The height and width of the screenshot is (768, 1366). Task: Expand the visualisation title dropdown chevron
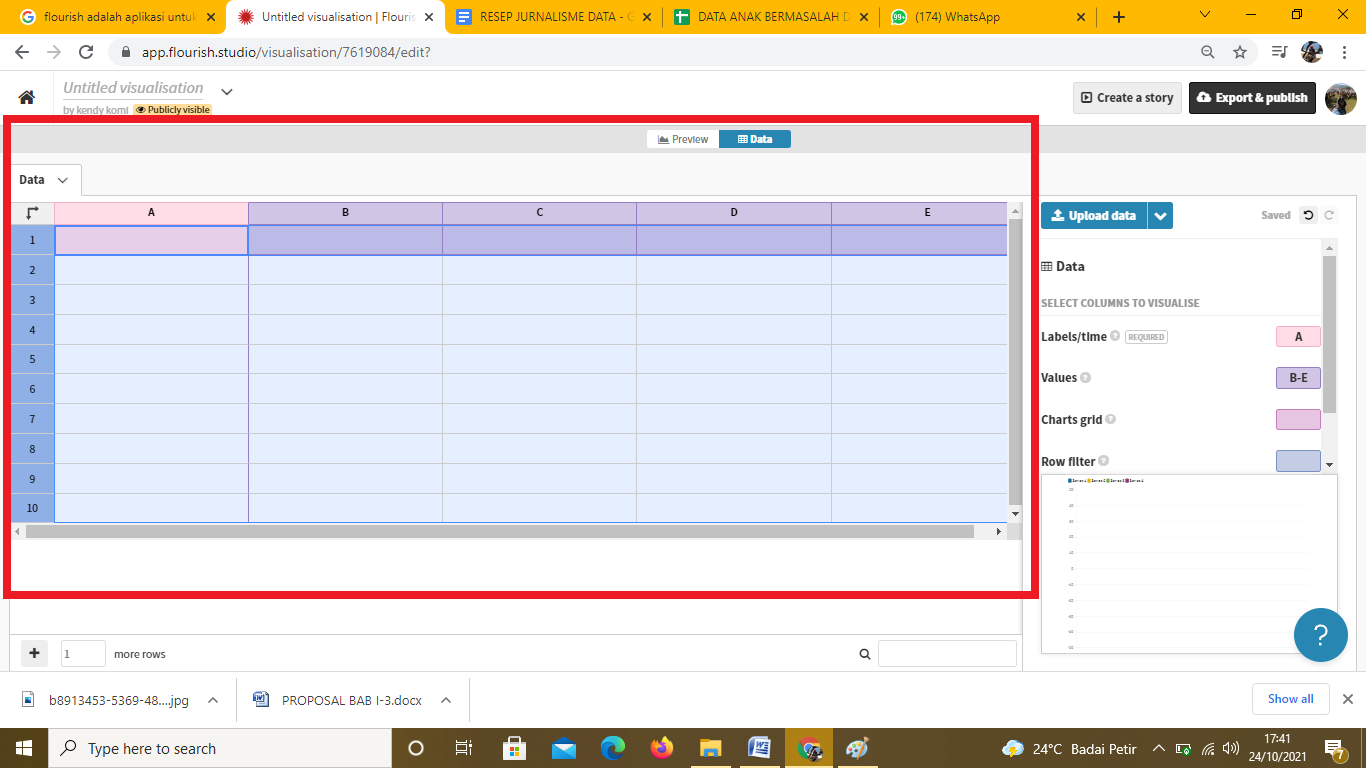[227, 92]
